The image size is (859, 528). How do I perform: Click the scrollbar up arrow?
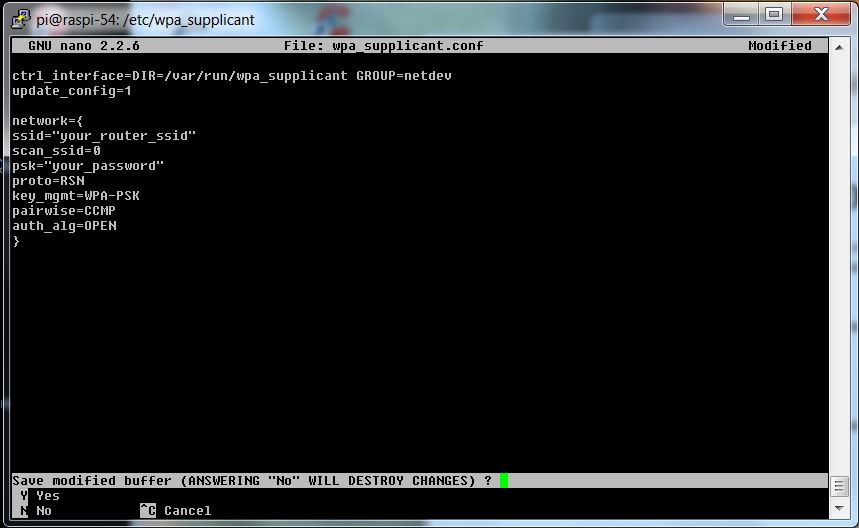tap(839, 48)
